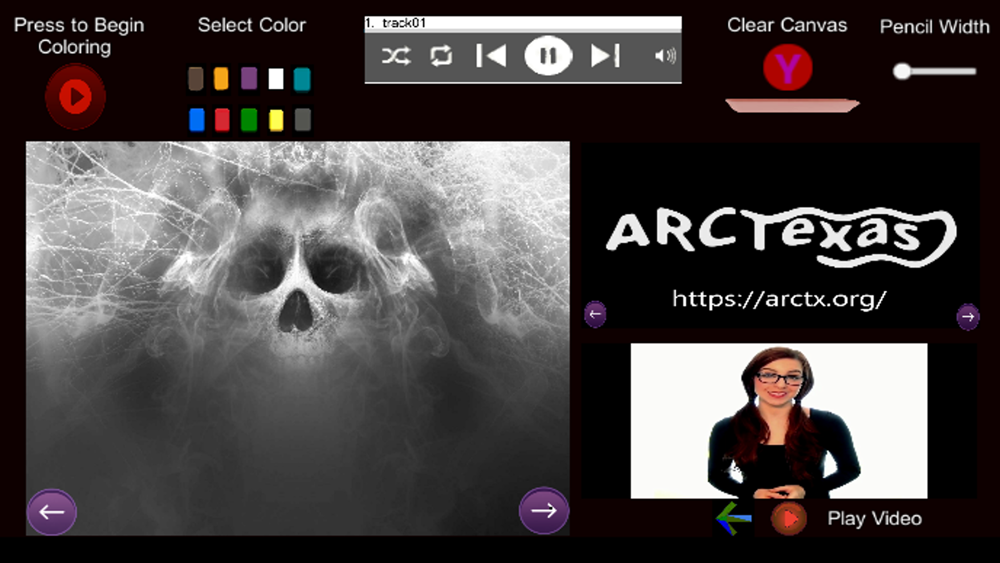Pause the playing track
The height and width of the screenshot is (563, 1000).
click(548, 56)
